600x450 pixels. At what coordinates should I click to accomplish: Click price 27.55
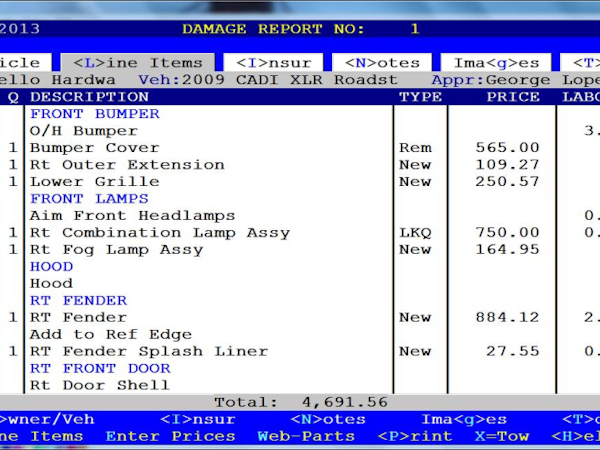[513, 351]
